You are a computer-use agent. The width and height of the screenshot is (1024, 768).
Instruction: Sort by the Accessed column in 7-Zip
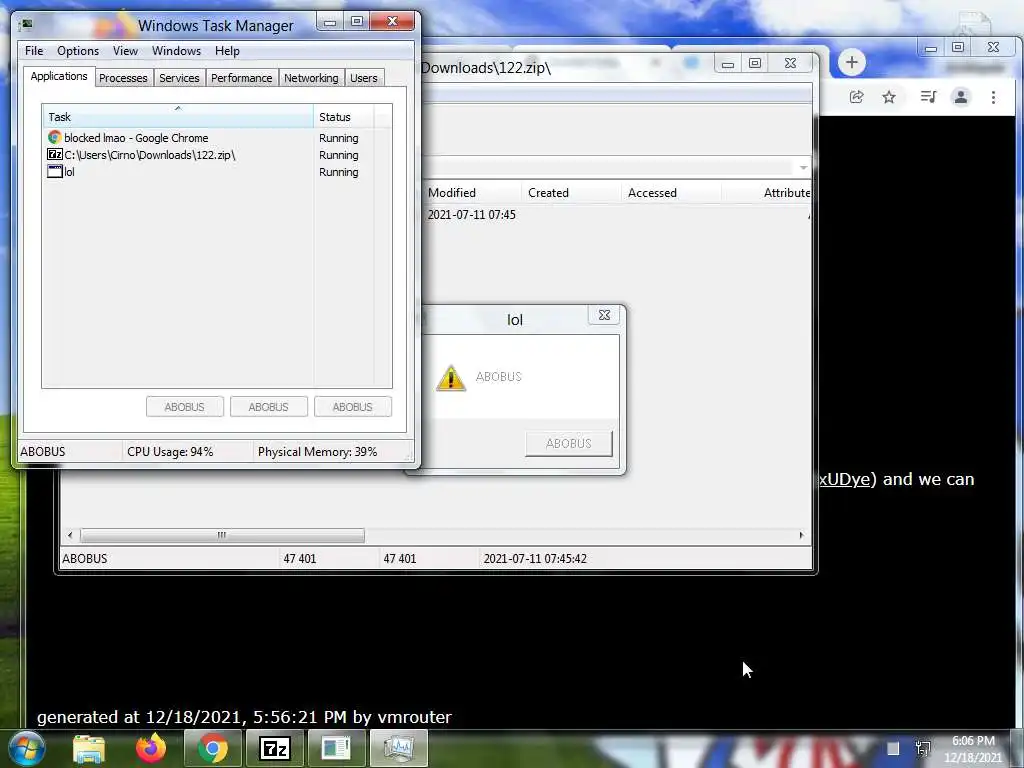tap(671, 193)
